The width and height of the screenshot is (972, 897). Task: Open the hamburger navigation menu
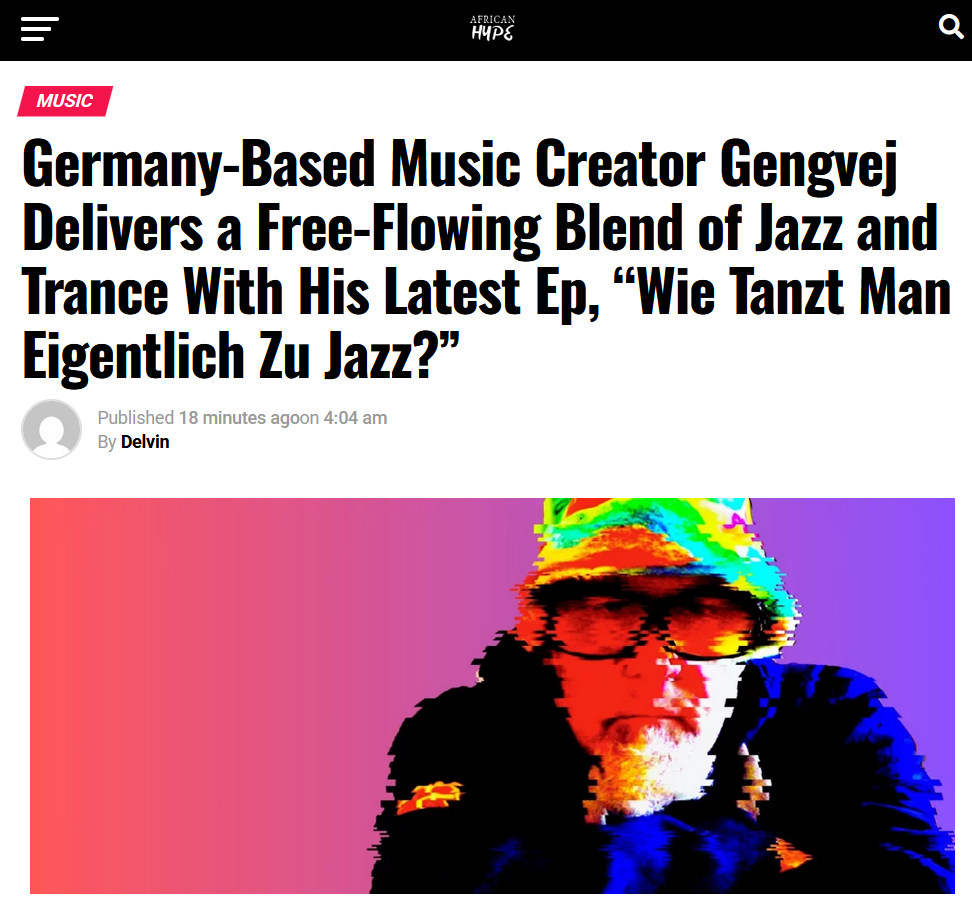coord(39,29)
